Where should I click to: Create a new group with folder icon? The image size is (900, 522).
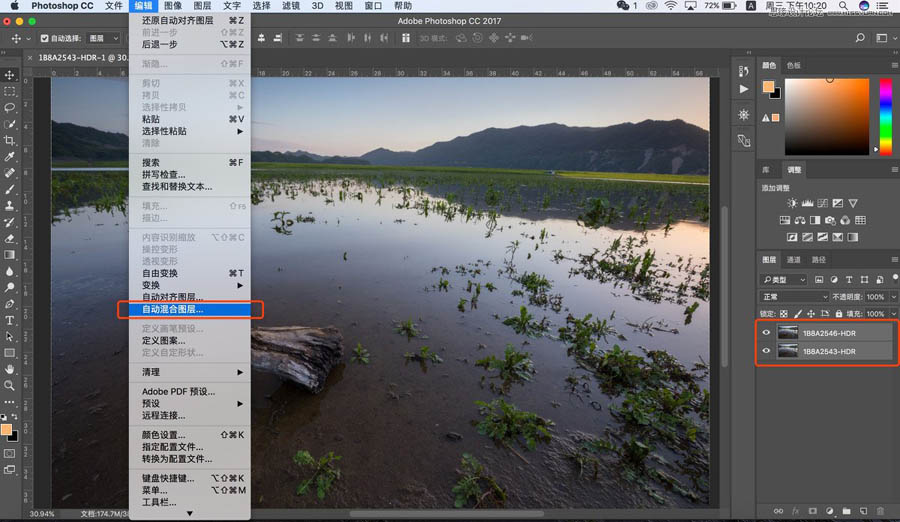(x=847, y=511)
